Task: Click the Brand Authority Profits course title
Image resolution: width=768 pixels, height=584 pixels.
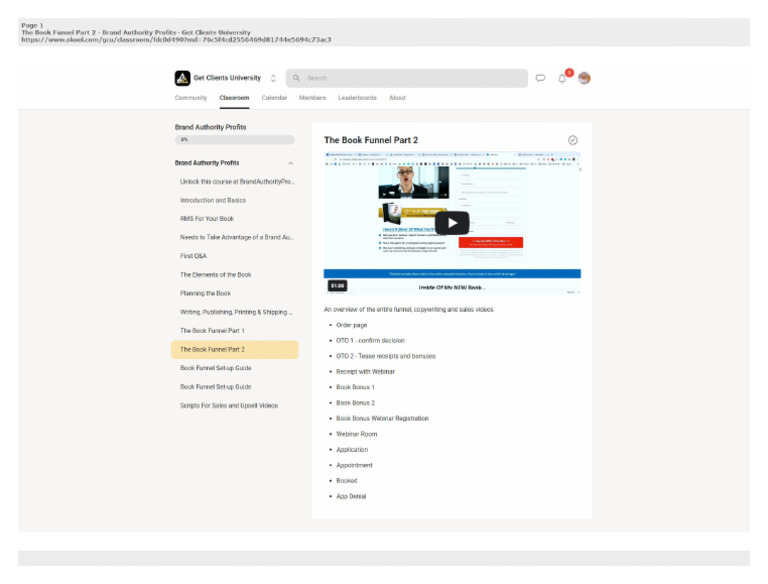Action: coord(211,127)
